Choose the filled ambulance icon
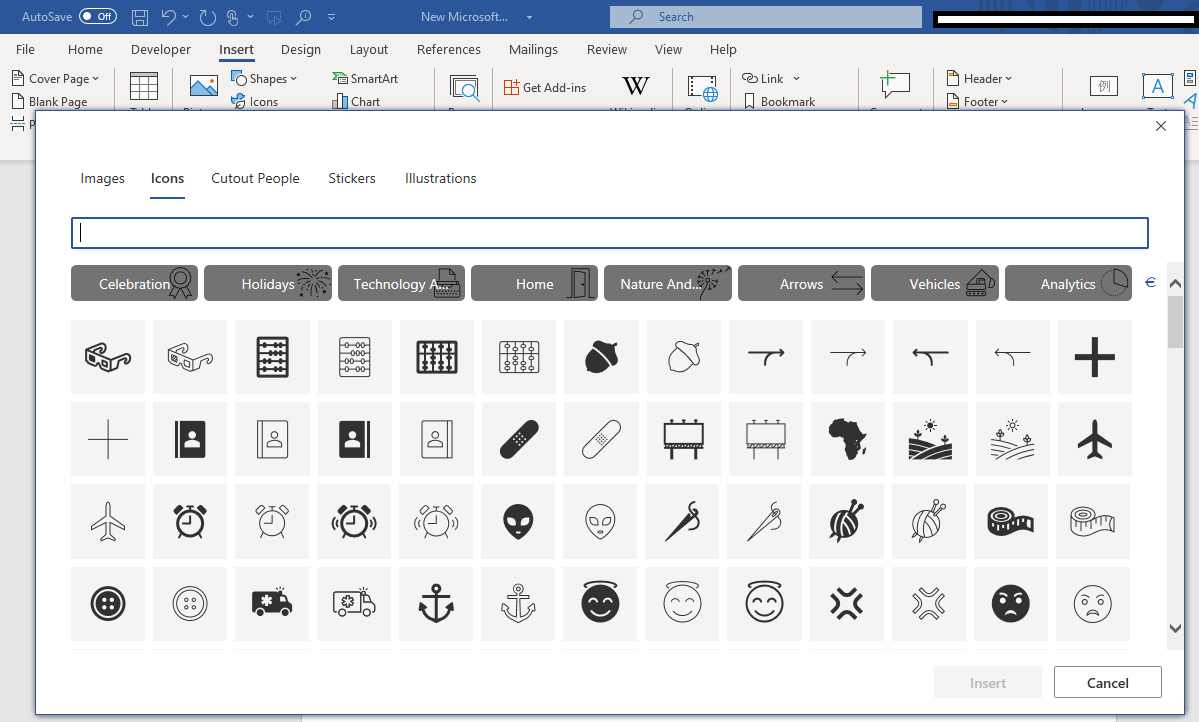1199x722 pixels. (x=271, y=603)
